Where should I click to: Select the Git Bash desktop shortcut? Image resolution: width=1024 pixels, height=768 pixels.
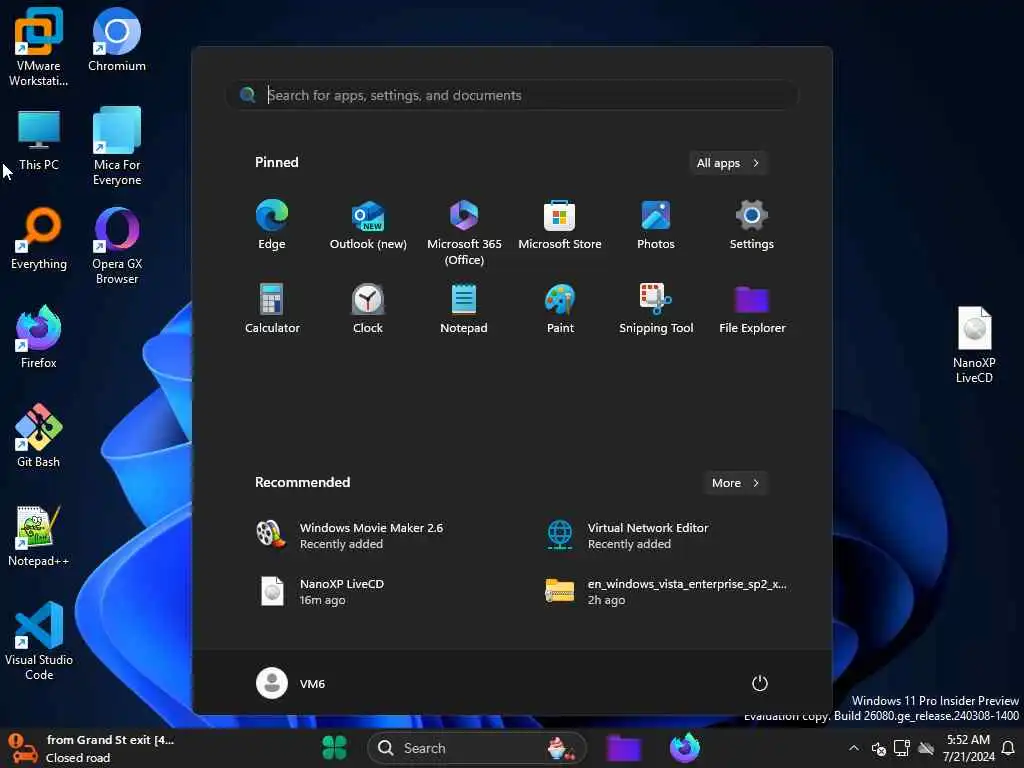click(x=39, y=436)
